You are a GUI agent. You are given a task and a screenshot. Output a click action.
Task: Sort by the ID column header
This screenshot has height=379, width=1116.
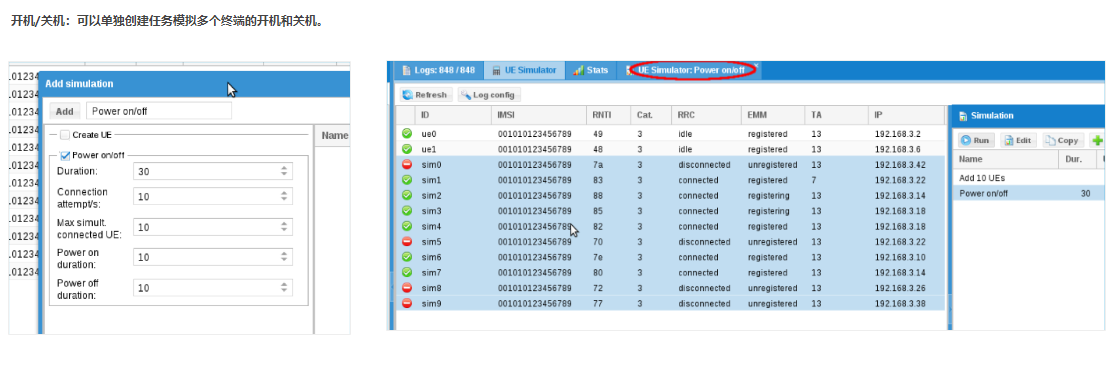tap(453, 115)
